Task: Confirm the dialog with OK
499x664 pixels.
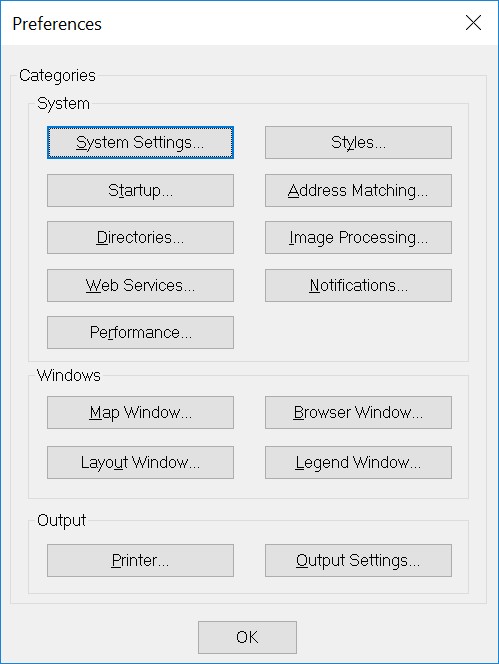Action: (247, 637)
